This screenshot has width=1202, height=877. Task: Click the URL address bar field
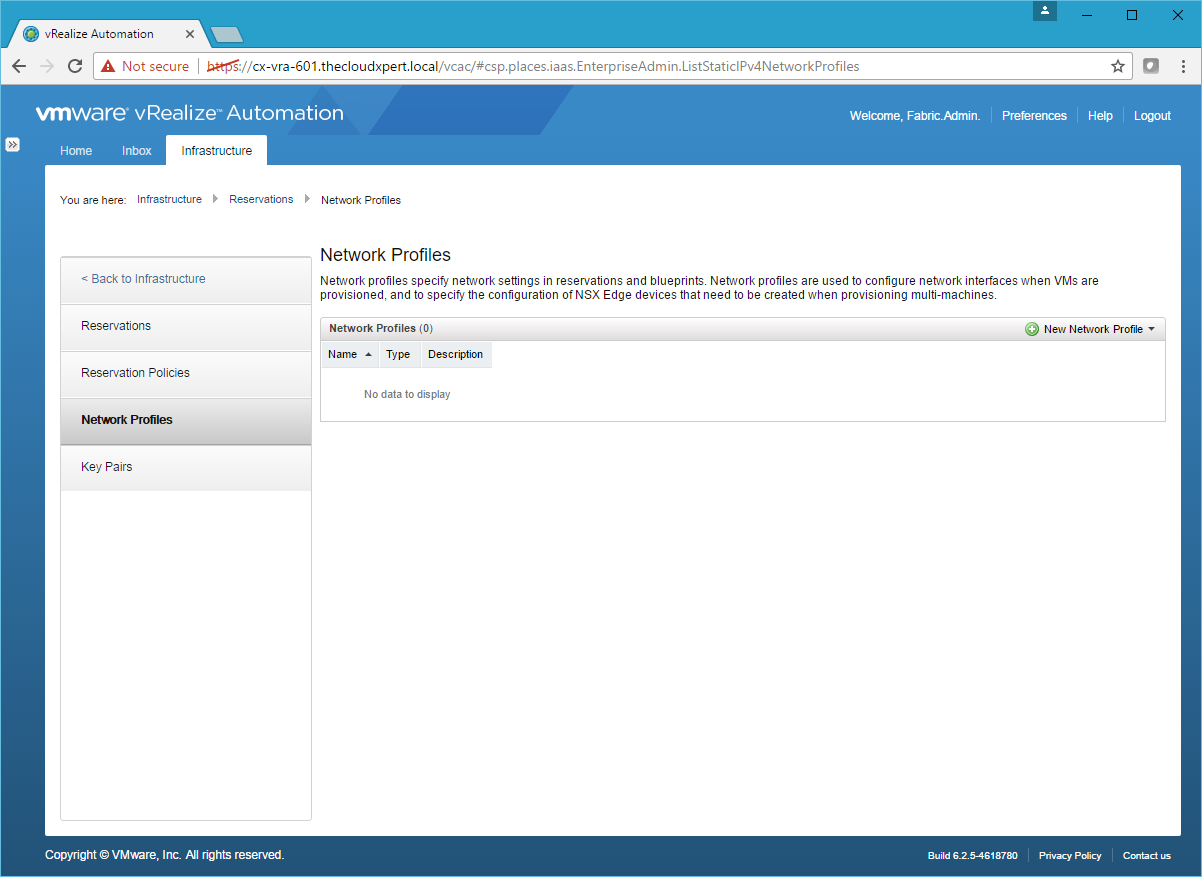coord(600,66)
